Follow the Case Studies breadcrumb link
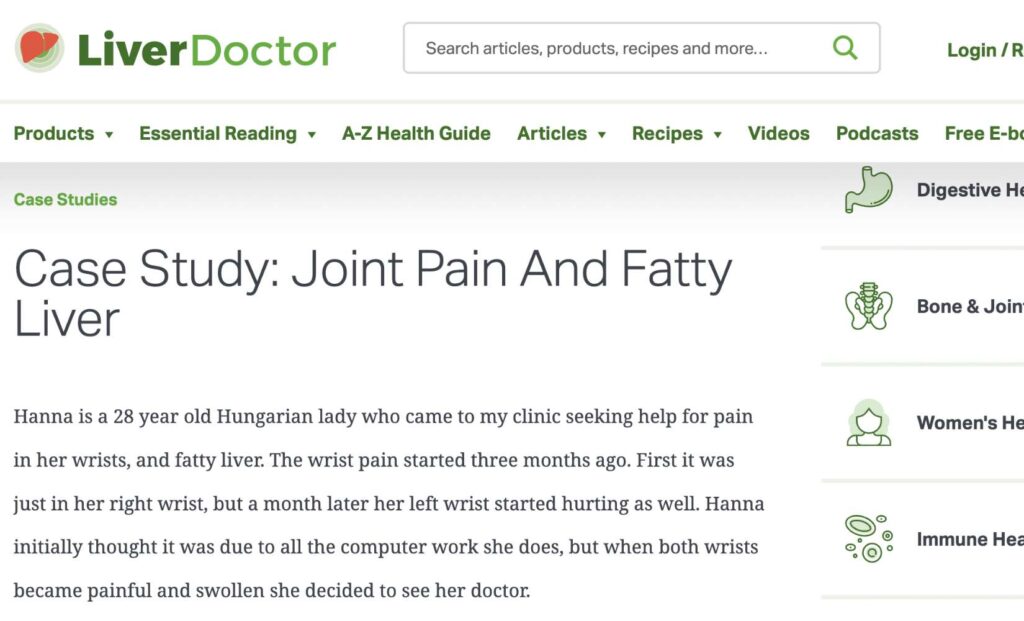The width and height of the screenshot is (1024, 621). 65,199
